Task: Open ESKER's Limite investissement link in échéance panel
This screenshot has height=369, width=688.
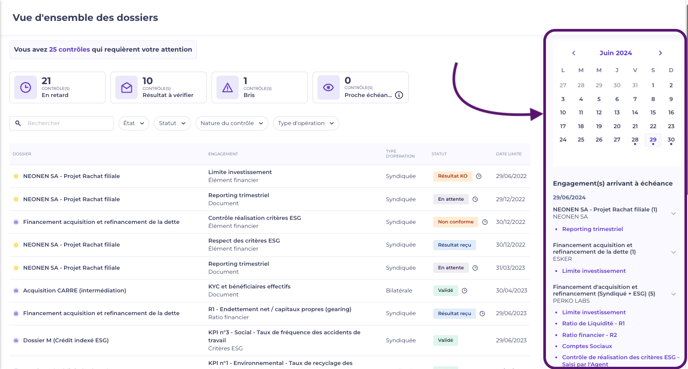Action: click(594, 271)
